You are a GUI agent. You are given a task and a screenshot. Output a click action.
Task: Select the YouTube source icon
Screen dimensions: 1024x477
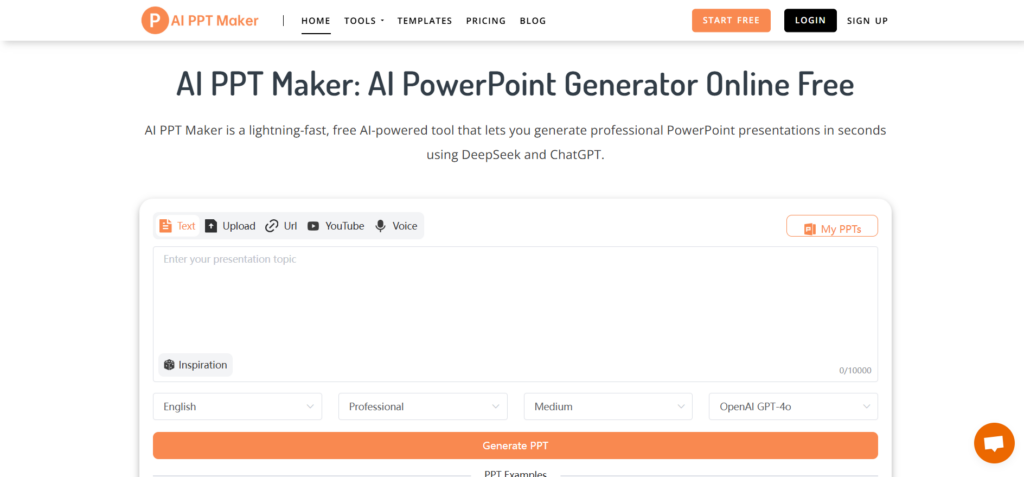(x=314, y=226)
